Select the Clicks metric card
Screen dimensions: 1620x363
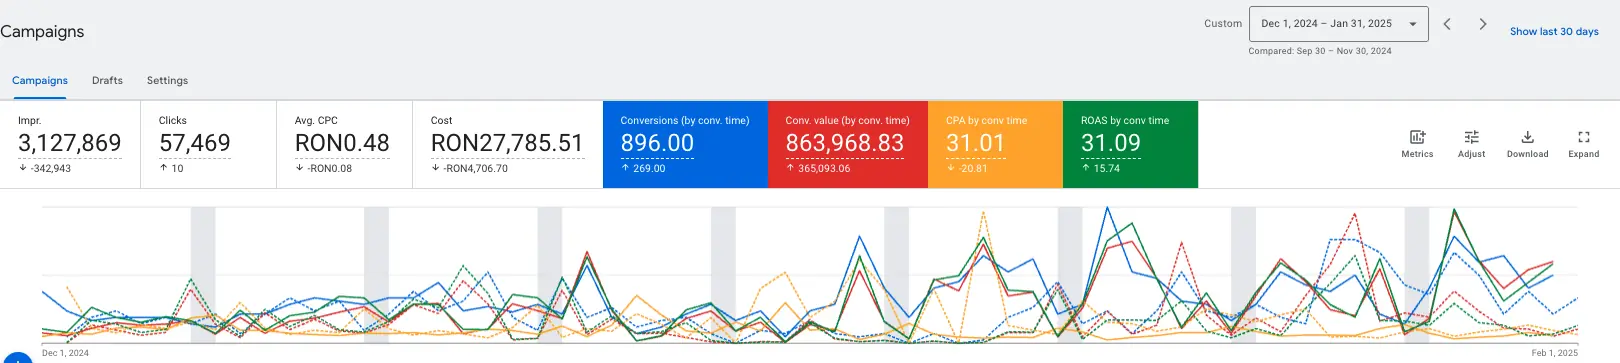click(x=209, y=144)
